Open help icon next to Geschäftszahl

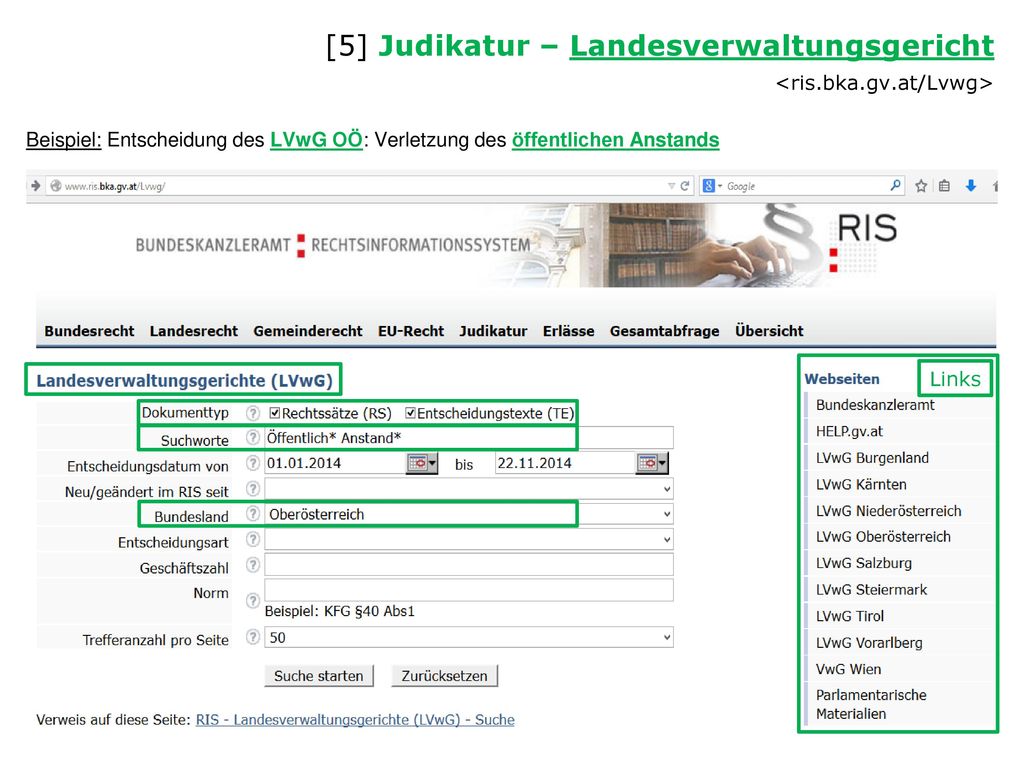253,565
